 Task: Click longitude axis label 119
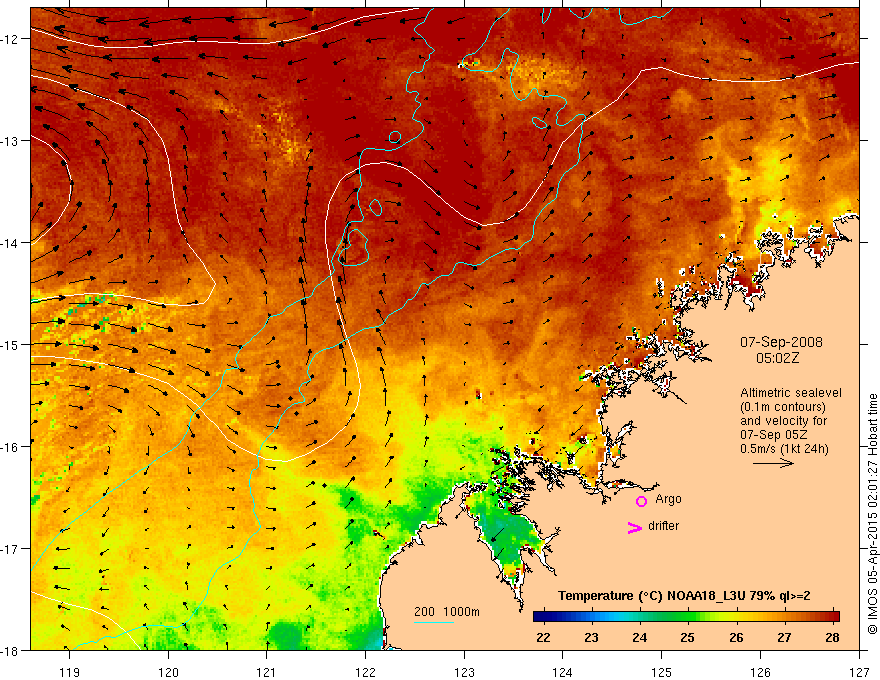pos(70,672)
